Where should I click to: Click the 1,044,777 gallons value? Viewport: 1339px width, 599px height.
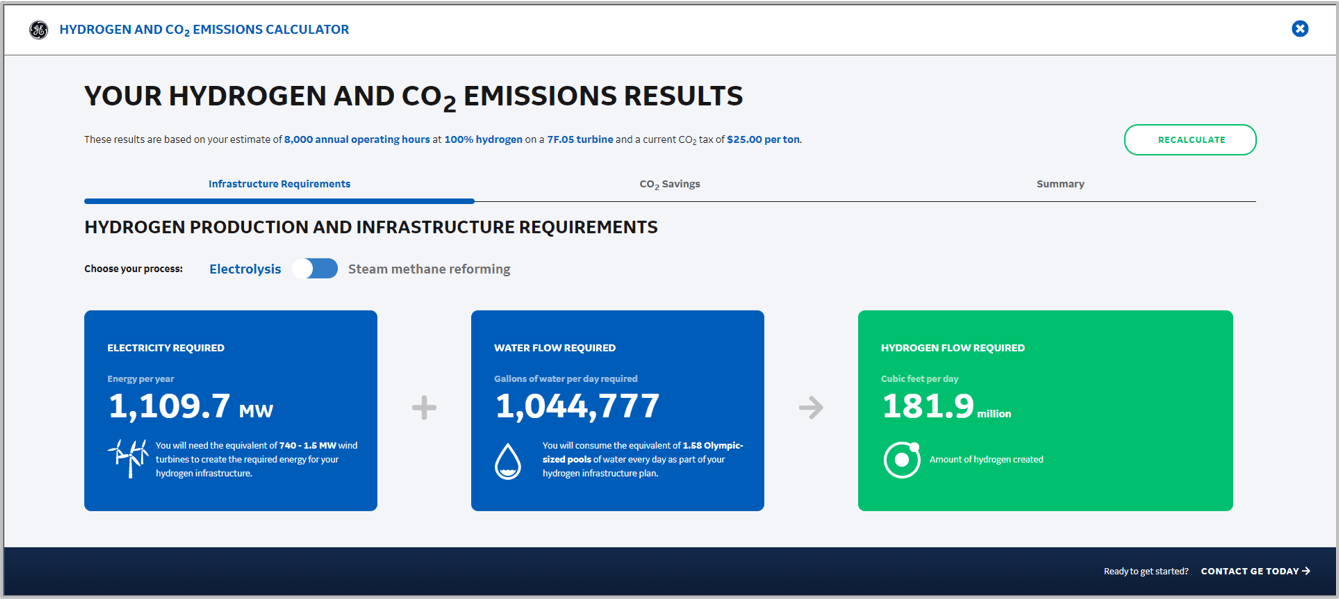point(577,406)
